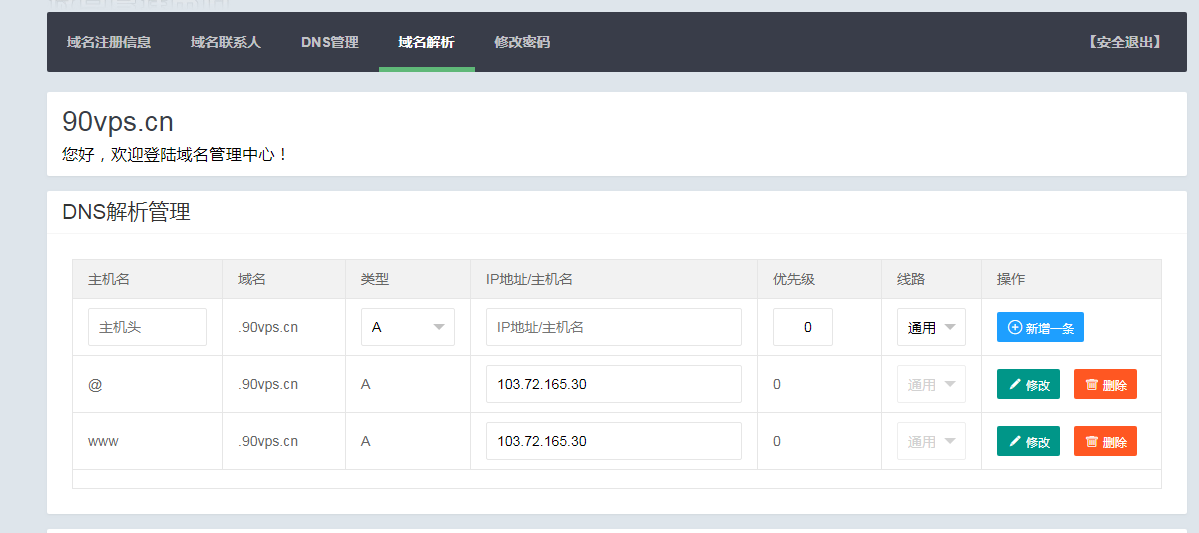Switch to the 域名注册信息 tab
1199x533 pixels.
coord(109,42)
